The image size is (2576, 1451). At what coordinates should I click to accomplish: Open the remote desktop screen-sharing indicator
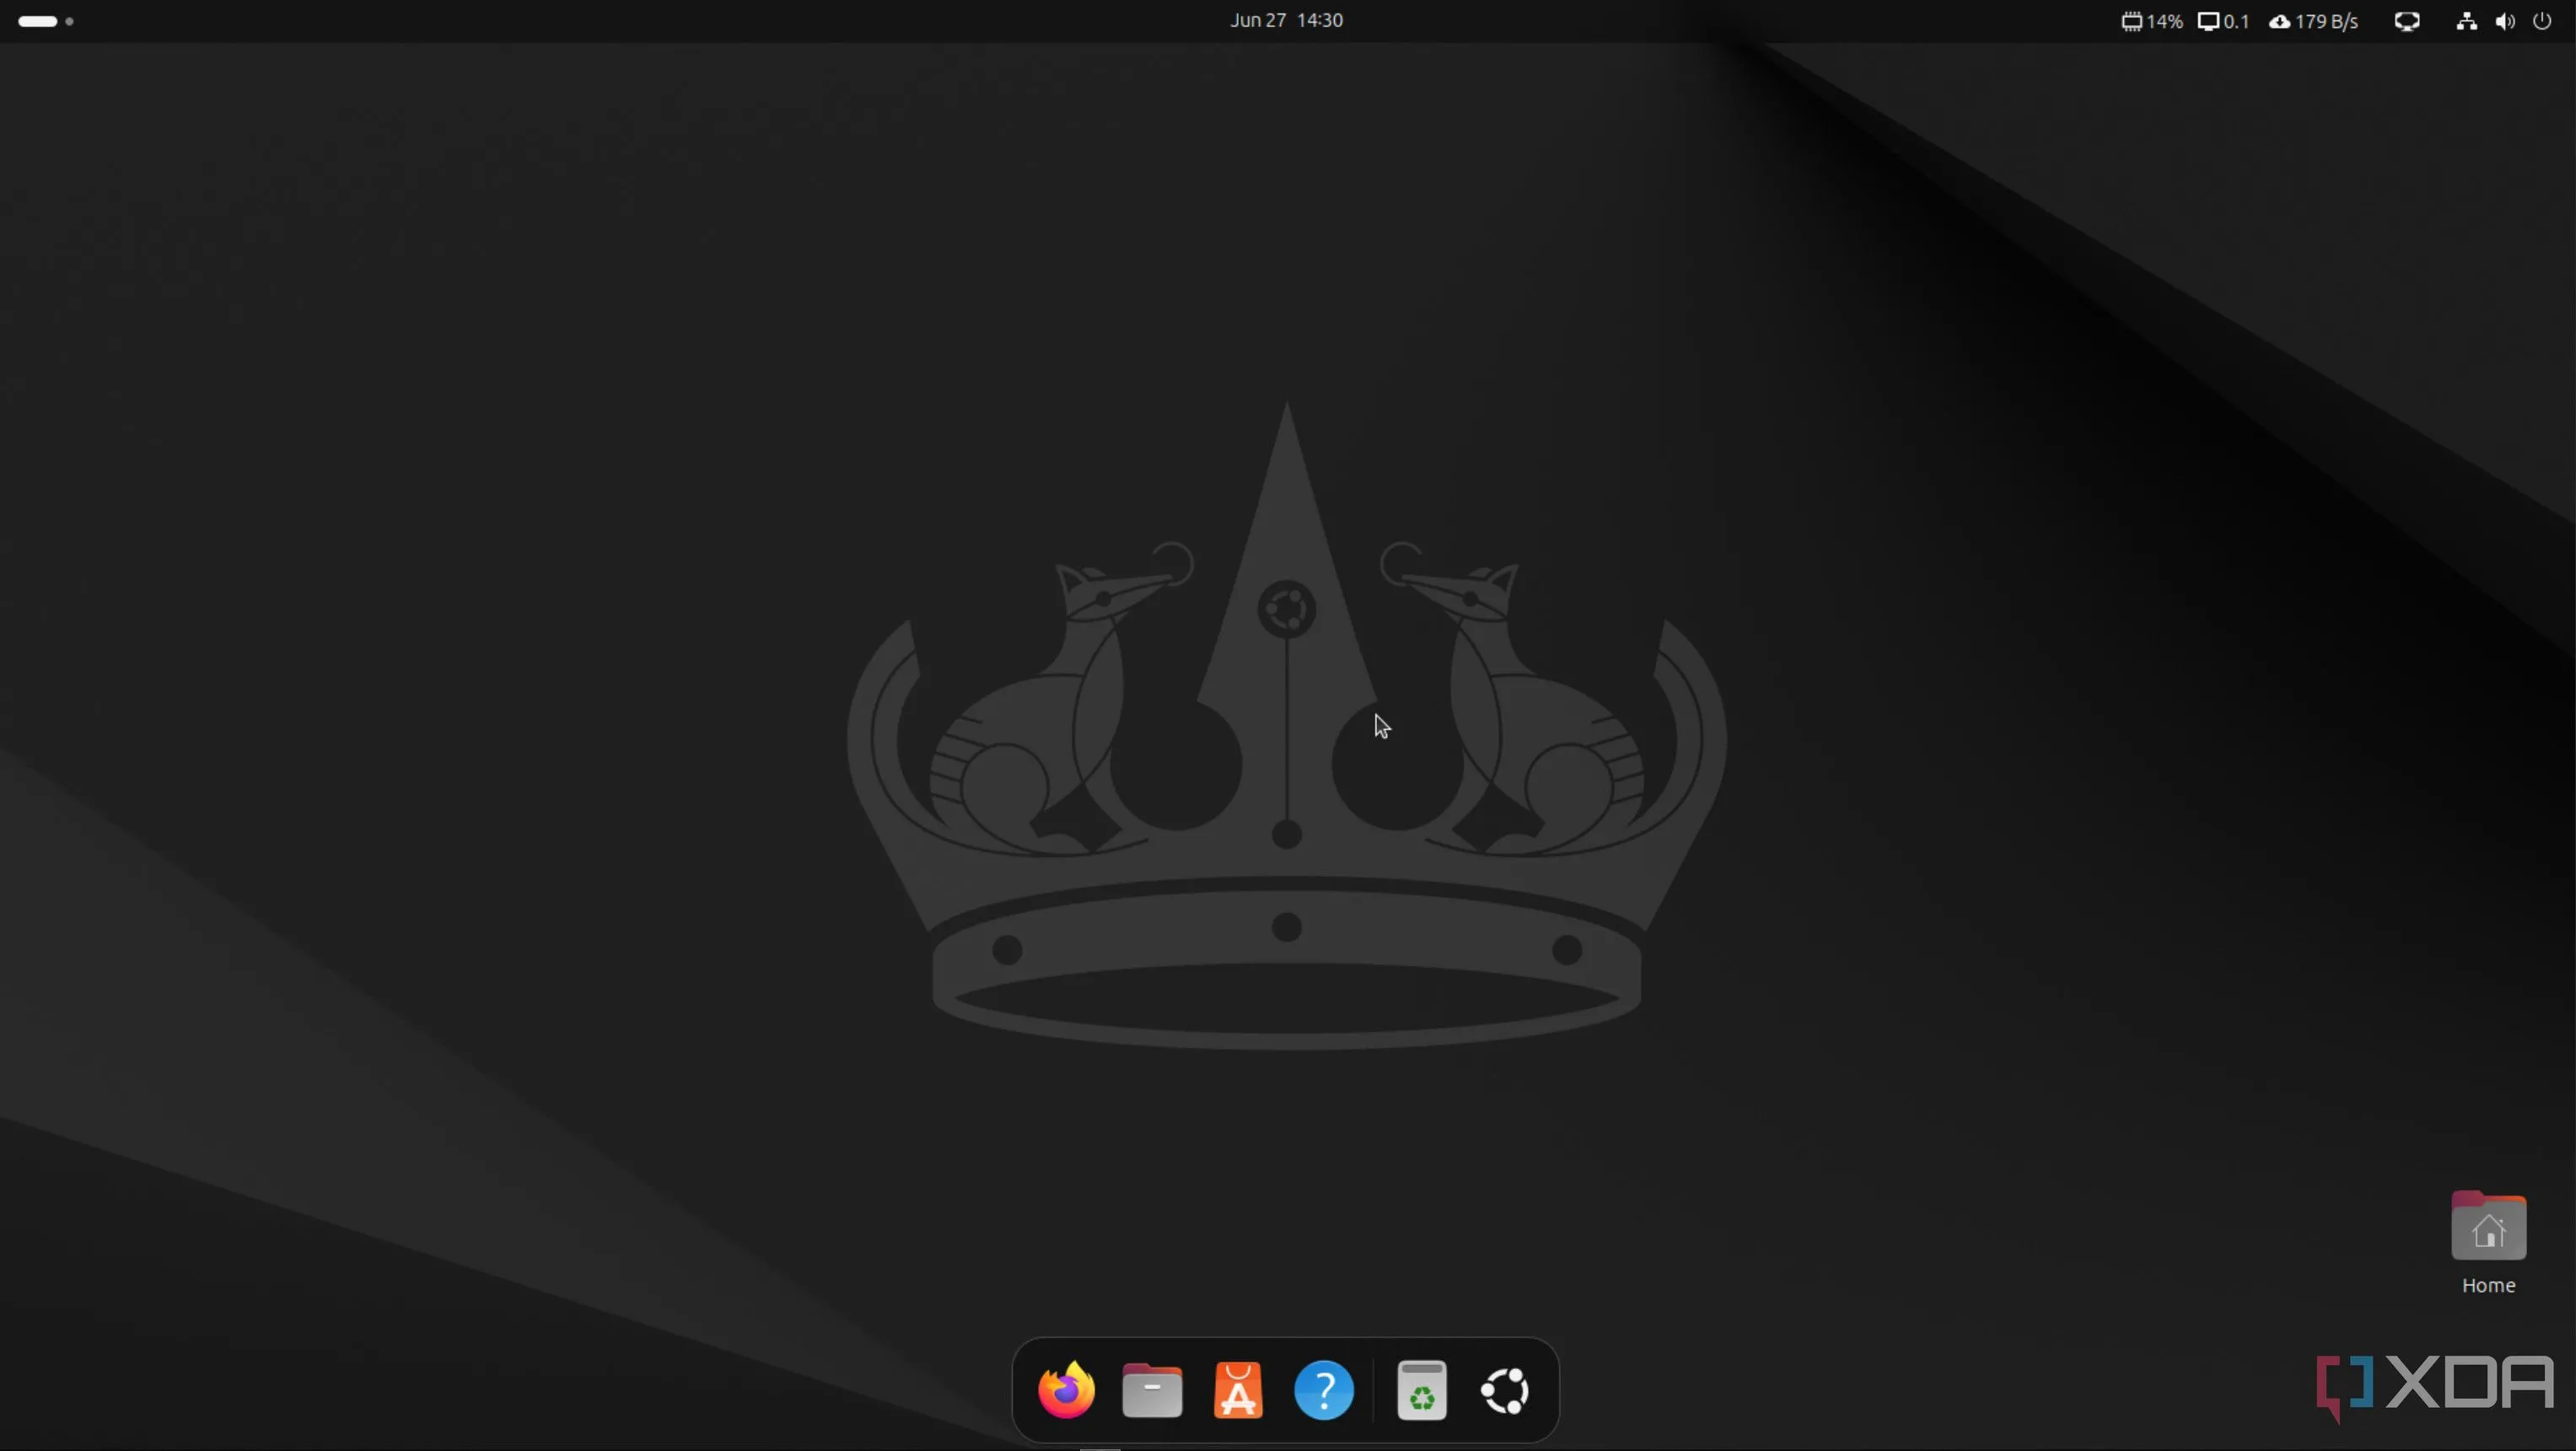(2407, 21)
